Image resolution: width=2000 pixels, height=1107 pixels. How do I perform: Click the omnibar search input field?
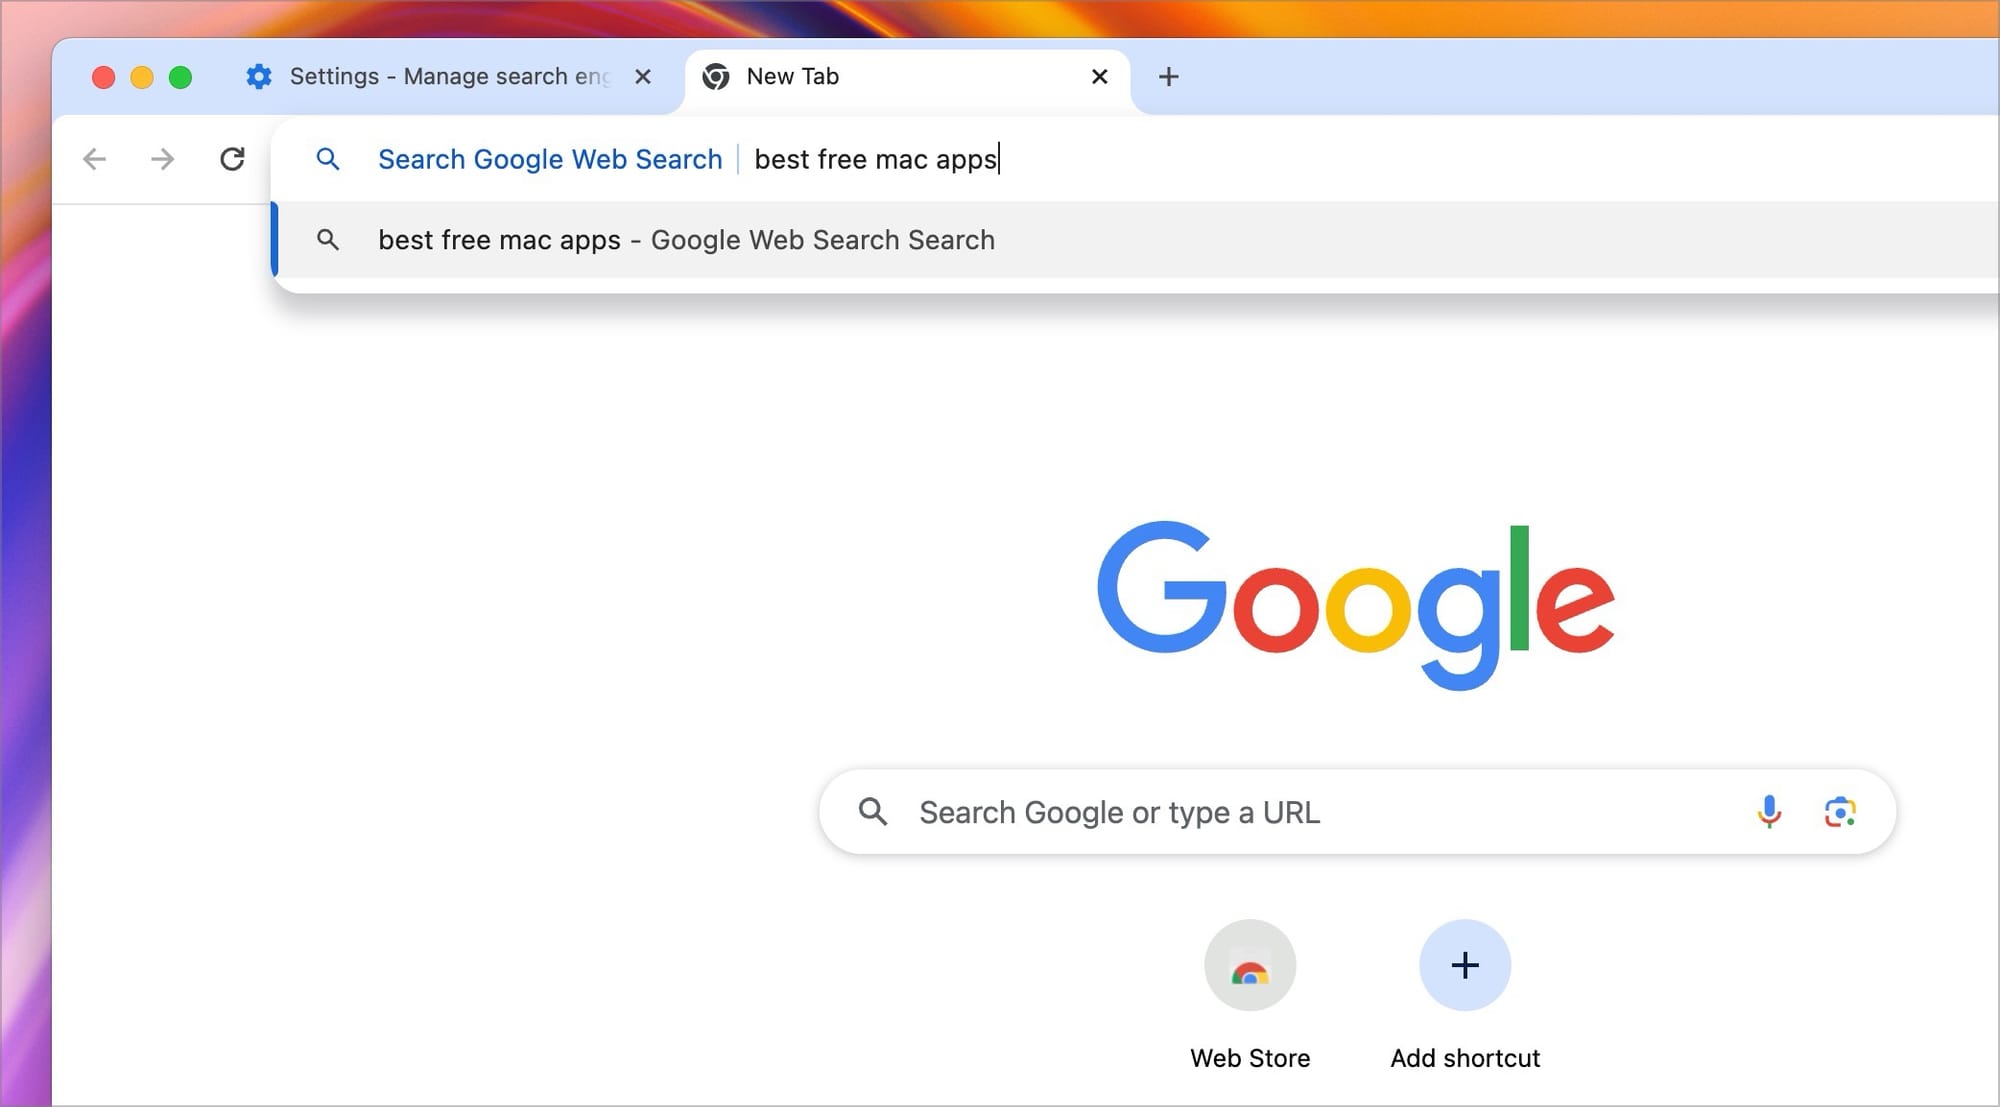pos(874,160)
